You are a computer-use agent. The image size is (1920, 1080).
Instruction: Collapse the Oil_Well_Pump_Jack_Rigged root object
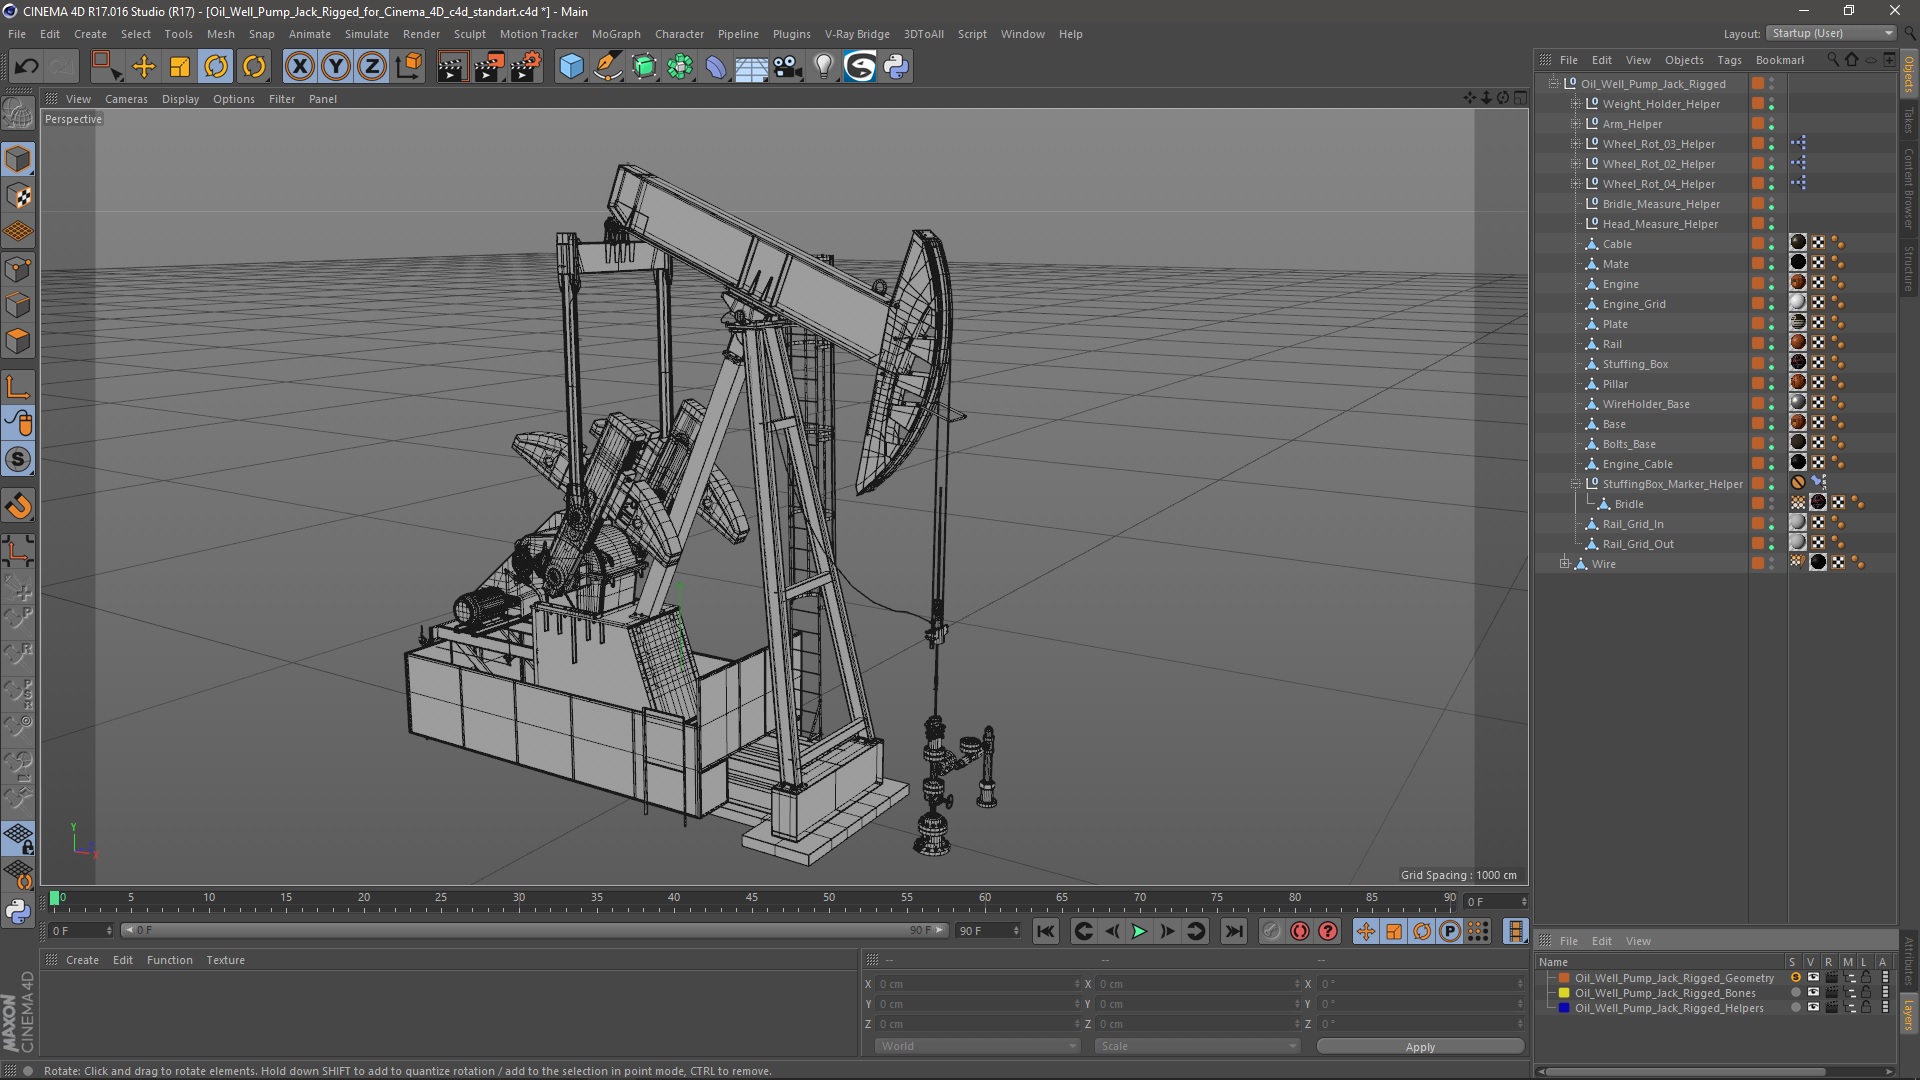1554,84
